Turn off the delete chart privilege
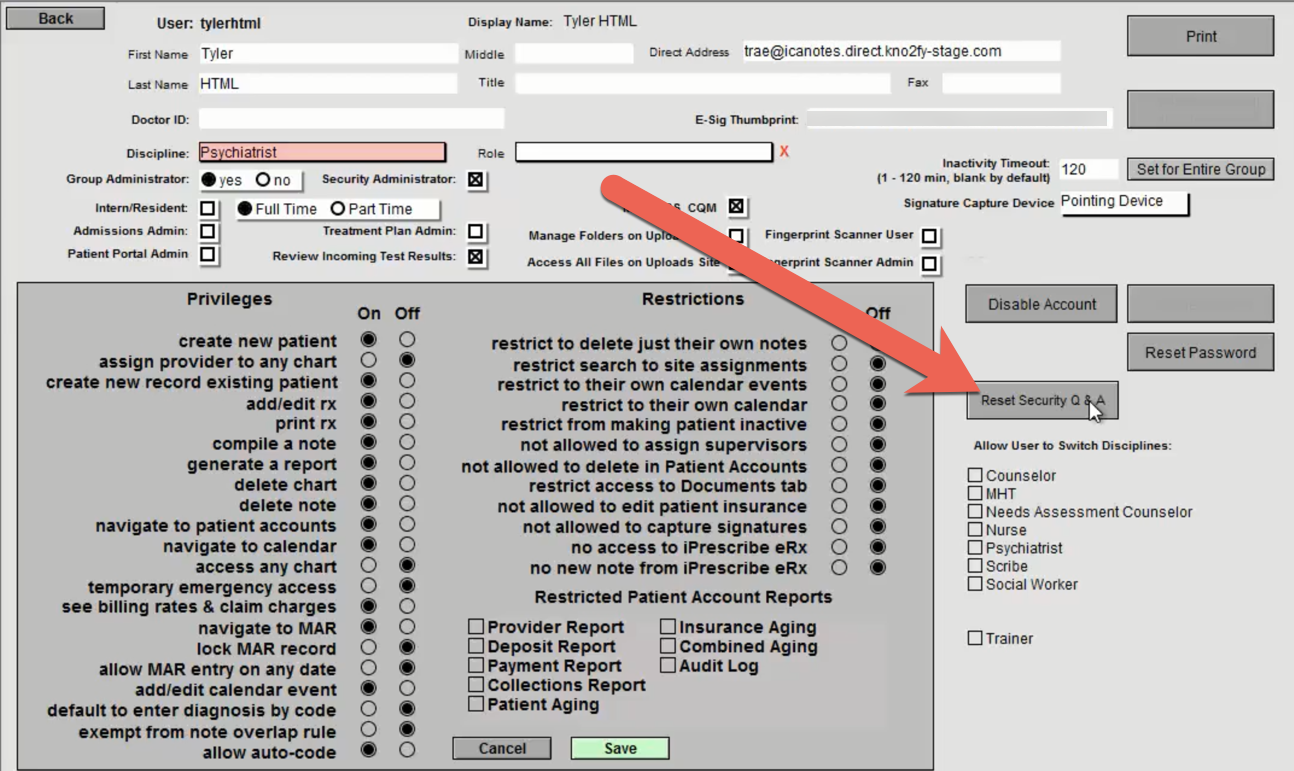The height and width of the screenshot is (771, 1294). tap(407, 484)
